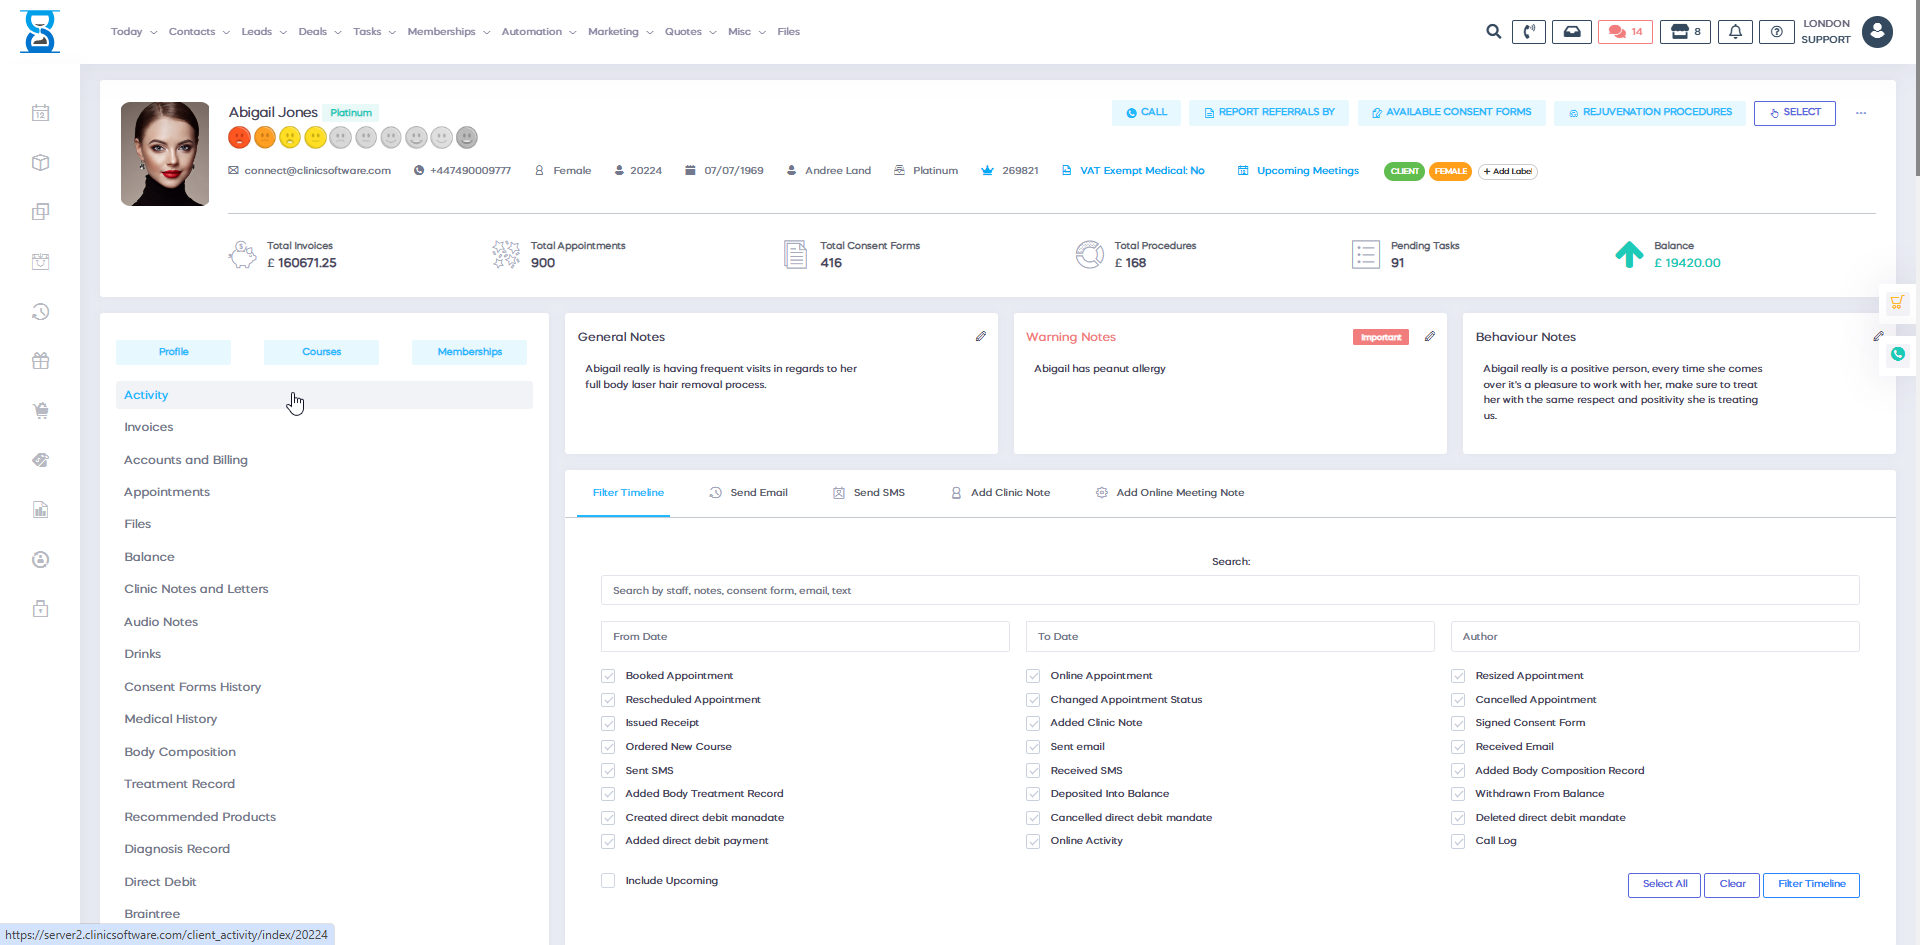Expand the Contacts dropdown menu

pos(198,32)
